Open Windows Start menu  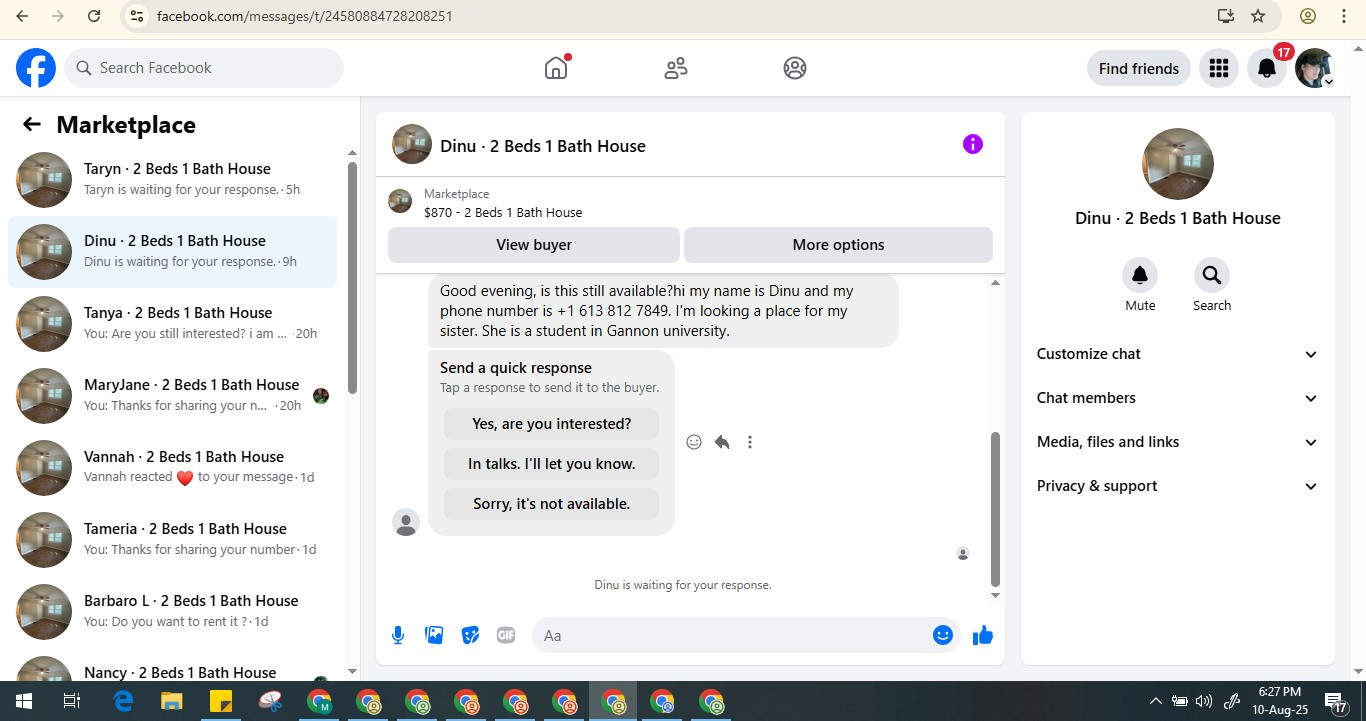(23, 701)
